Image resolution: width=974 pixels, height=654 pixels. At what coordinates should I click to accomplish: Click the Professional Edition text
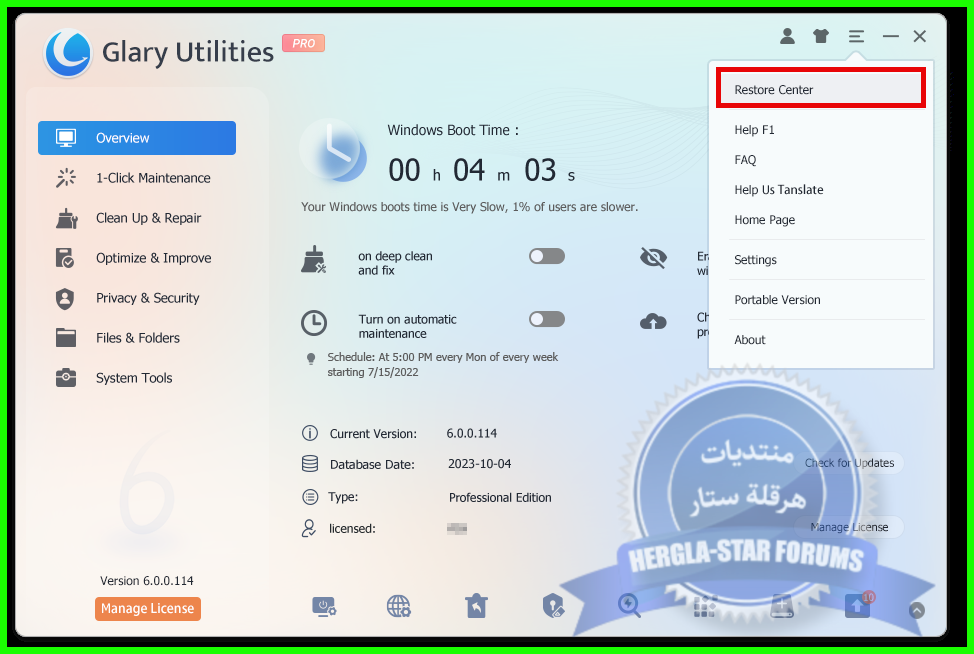click(500, 497)
